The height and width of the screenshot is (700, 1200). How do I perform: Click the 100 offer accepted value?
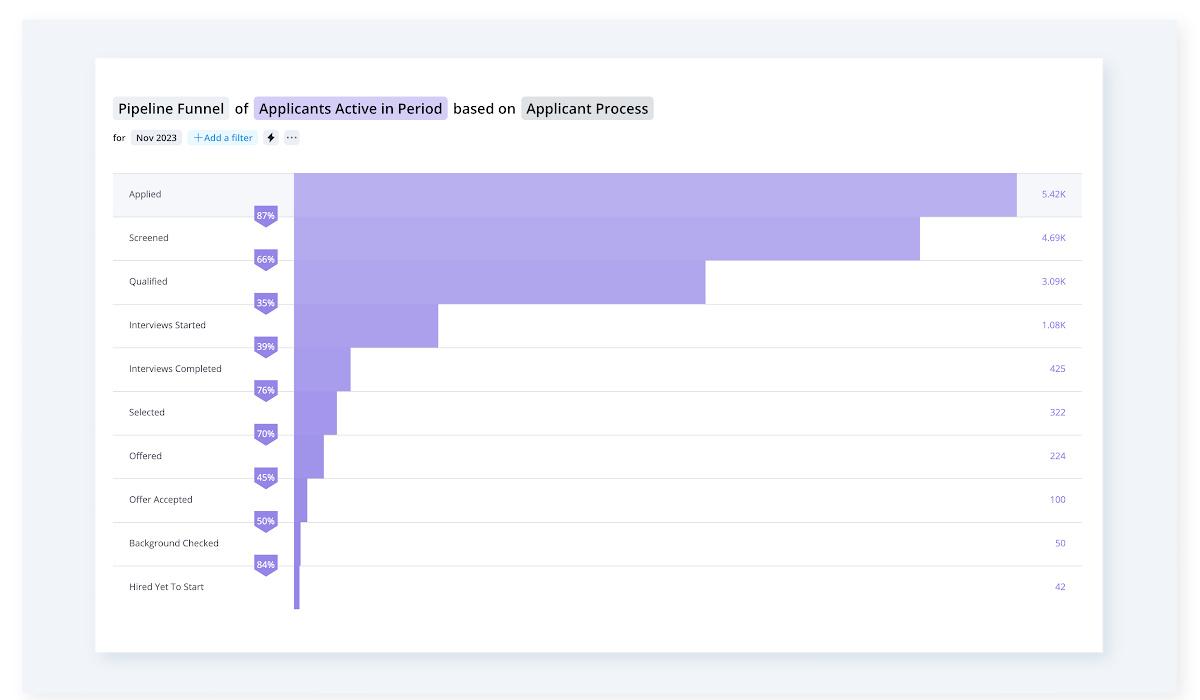(1057, 500)
